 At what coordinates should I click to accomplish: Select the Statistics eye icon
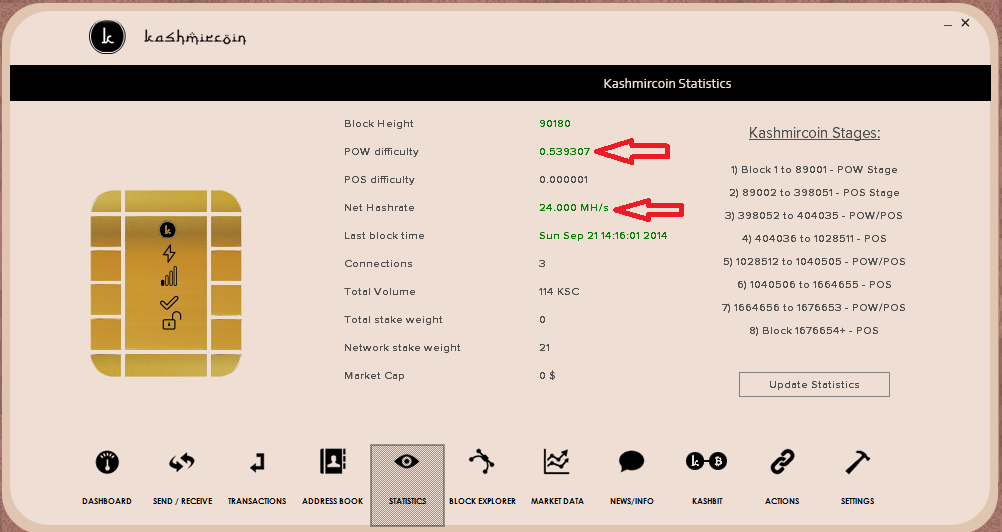(x=407, y=461)
